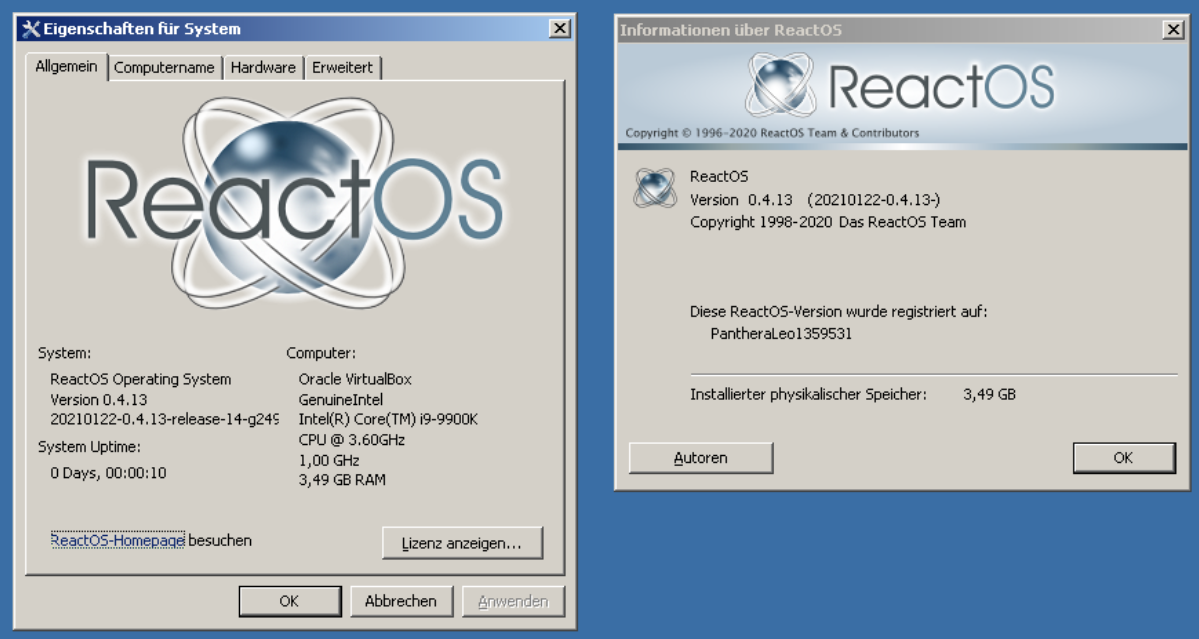This screenshot has width=1199, height=639.
Task: Click the 'CPU @ 3.60GHz' text
Action: tap(352, 440)
